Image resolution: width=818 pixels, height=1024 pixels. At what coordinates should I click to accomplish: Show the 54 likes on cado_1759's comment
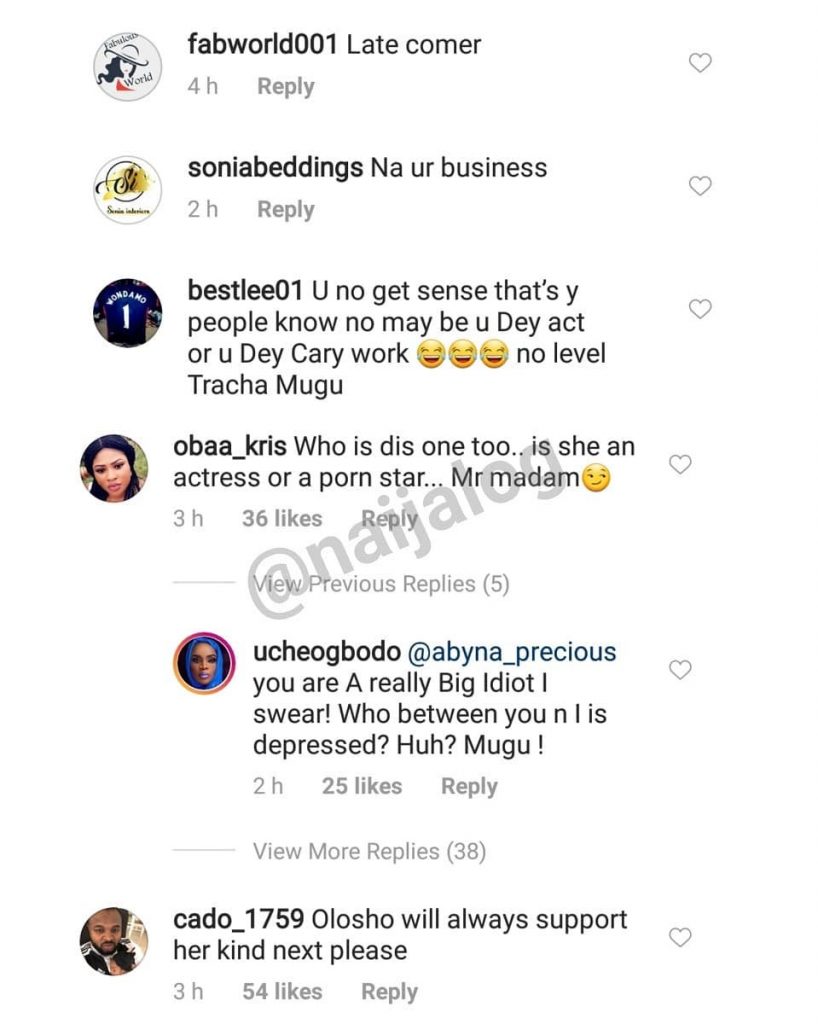point(282,992)
